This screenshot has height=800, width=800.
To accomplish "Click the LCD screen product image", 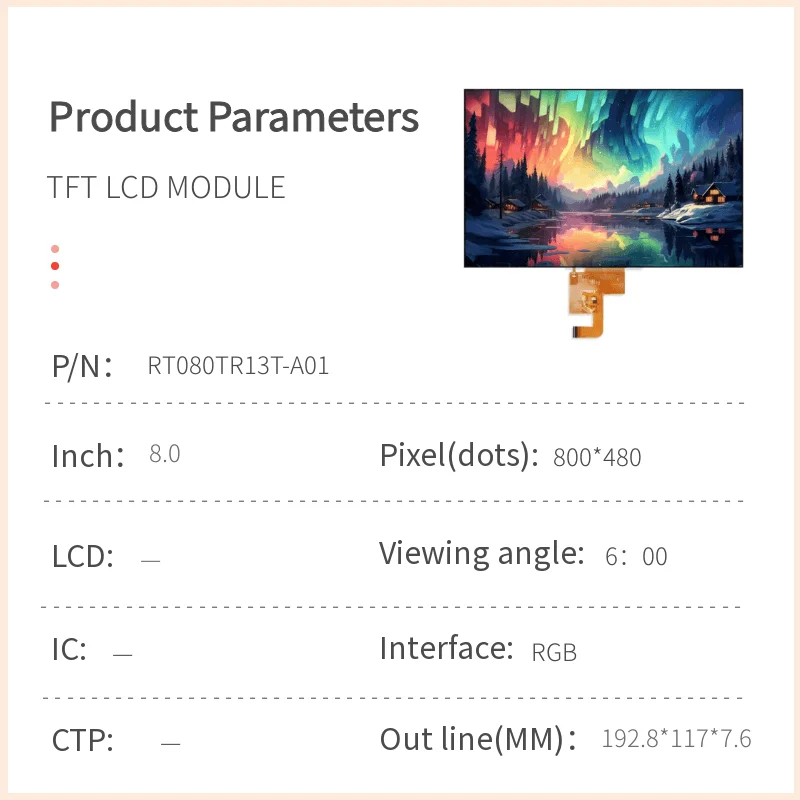I will tap(603, 178).
